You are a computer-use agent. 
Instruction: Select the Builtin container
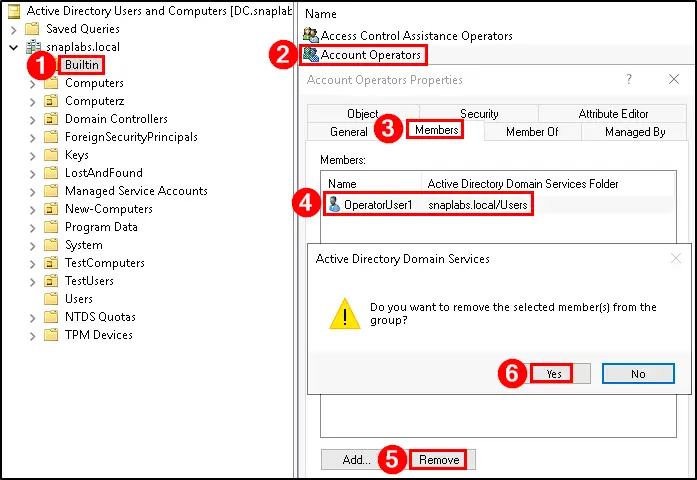point(82,65)
